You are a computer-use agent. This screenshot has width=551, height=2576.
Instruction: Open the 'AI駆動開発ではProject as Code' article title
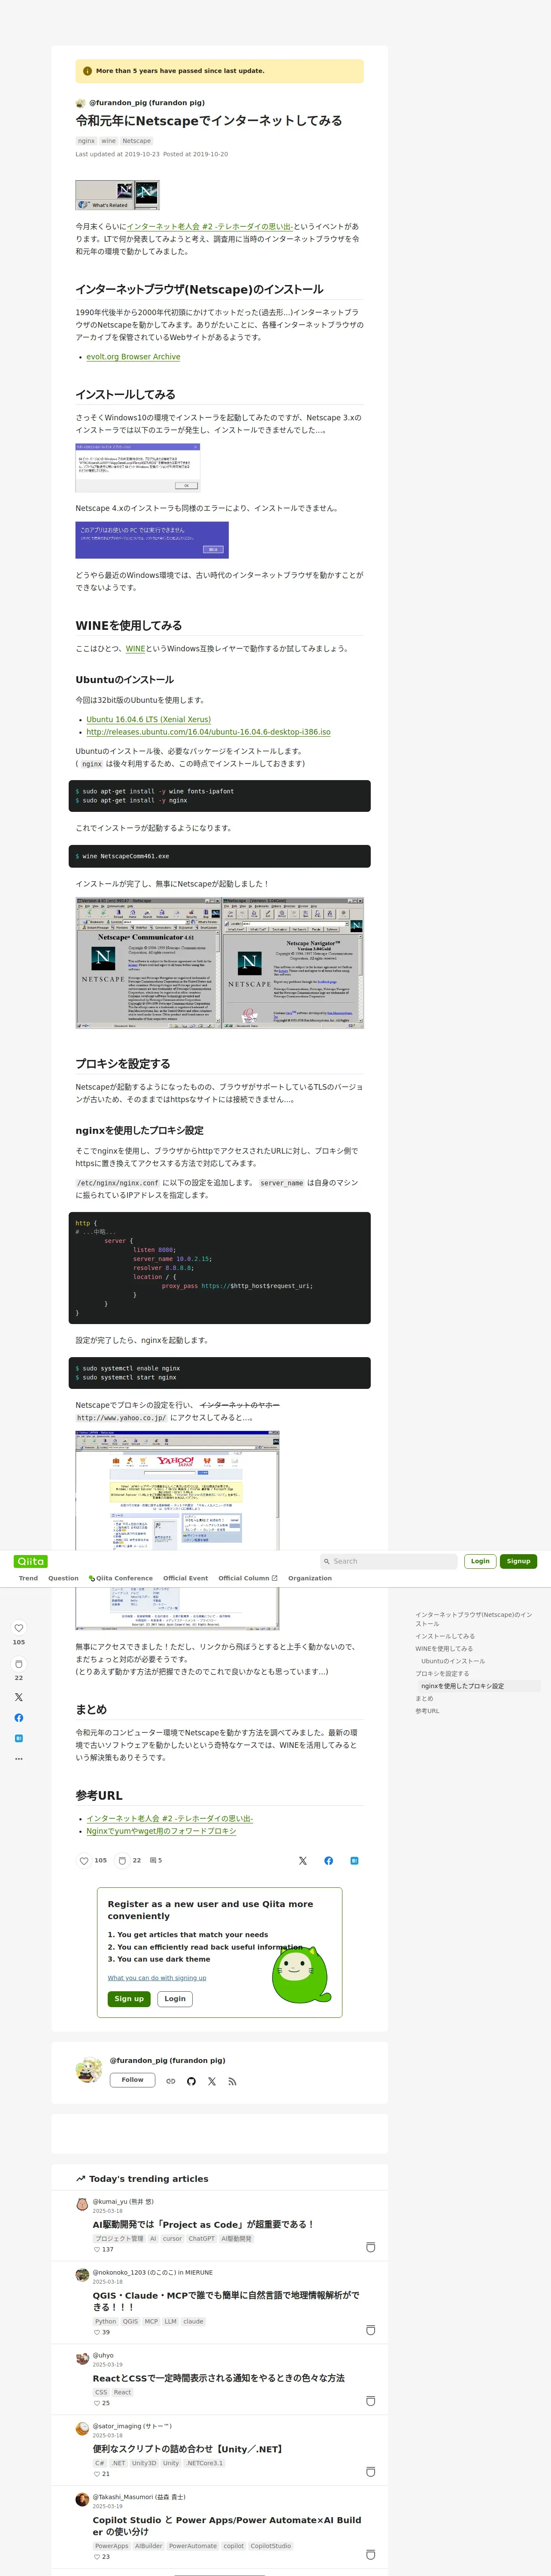coord(203,2224)
